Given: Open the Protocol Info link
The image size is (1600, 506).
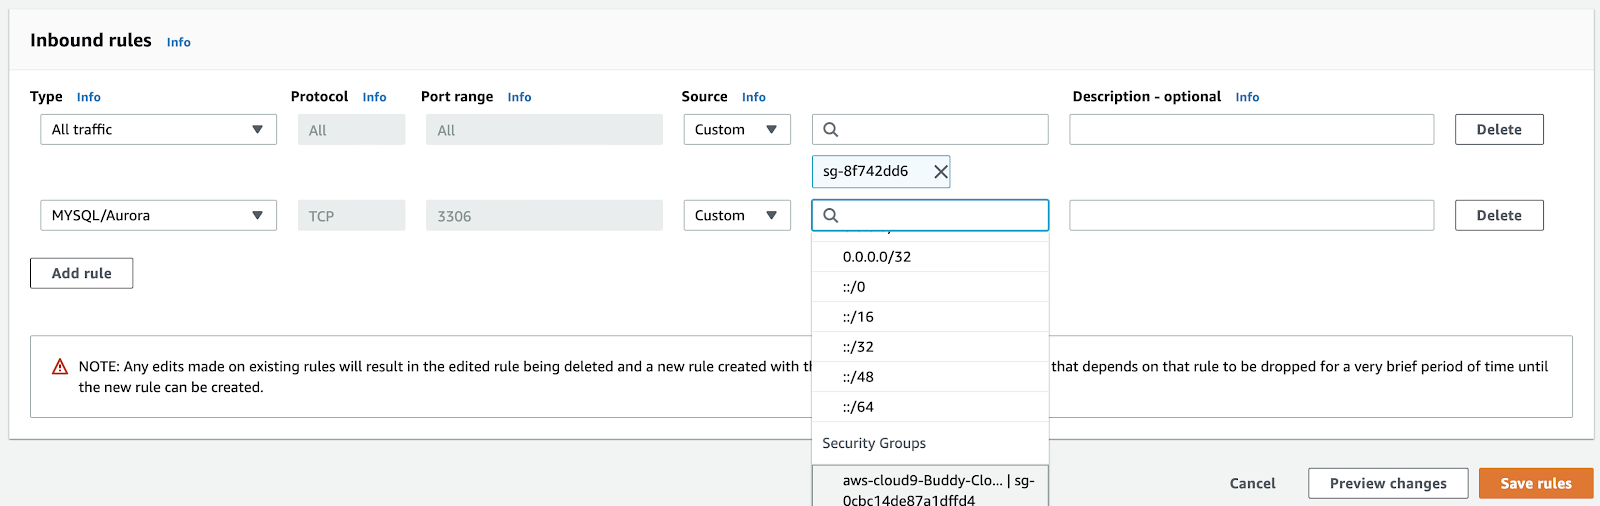Looking at the screenshot, I should pyautogui.click(x=375, y=97).
